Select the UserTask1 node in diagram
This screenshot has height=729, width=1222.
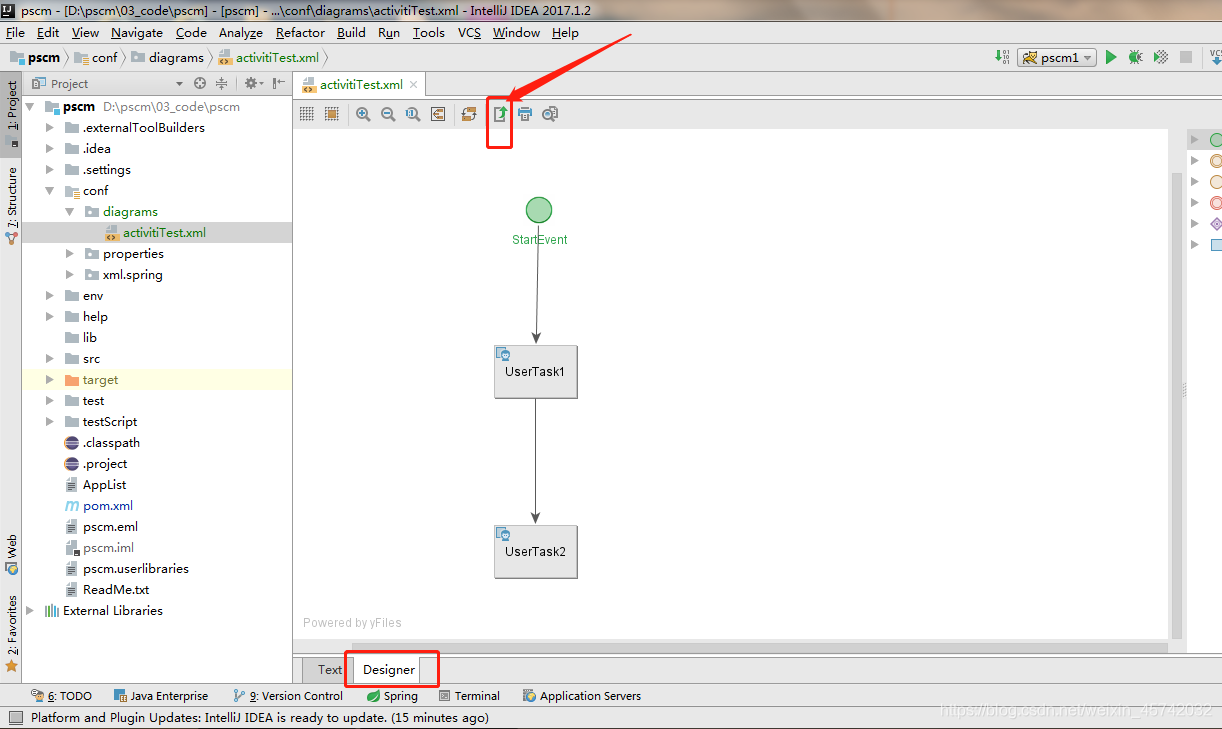[536, 372]
